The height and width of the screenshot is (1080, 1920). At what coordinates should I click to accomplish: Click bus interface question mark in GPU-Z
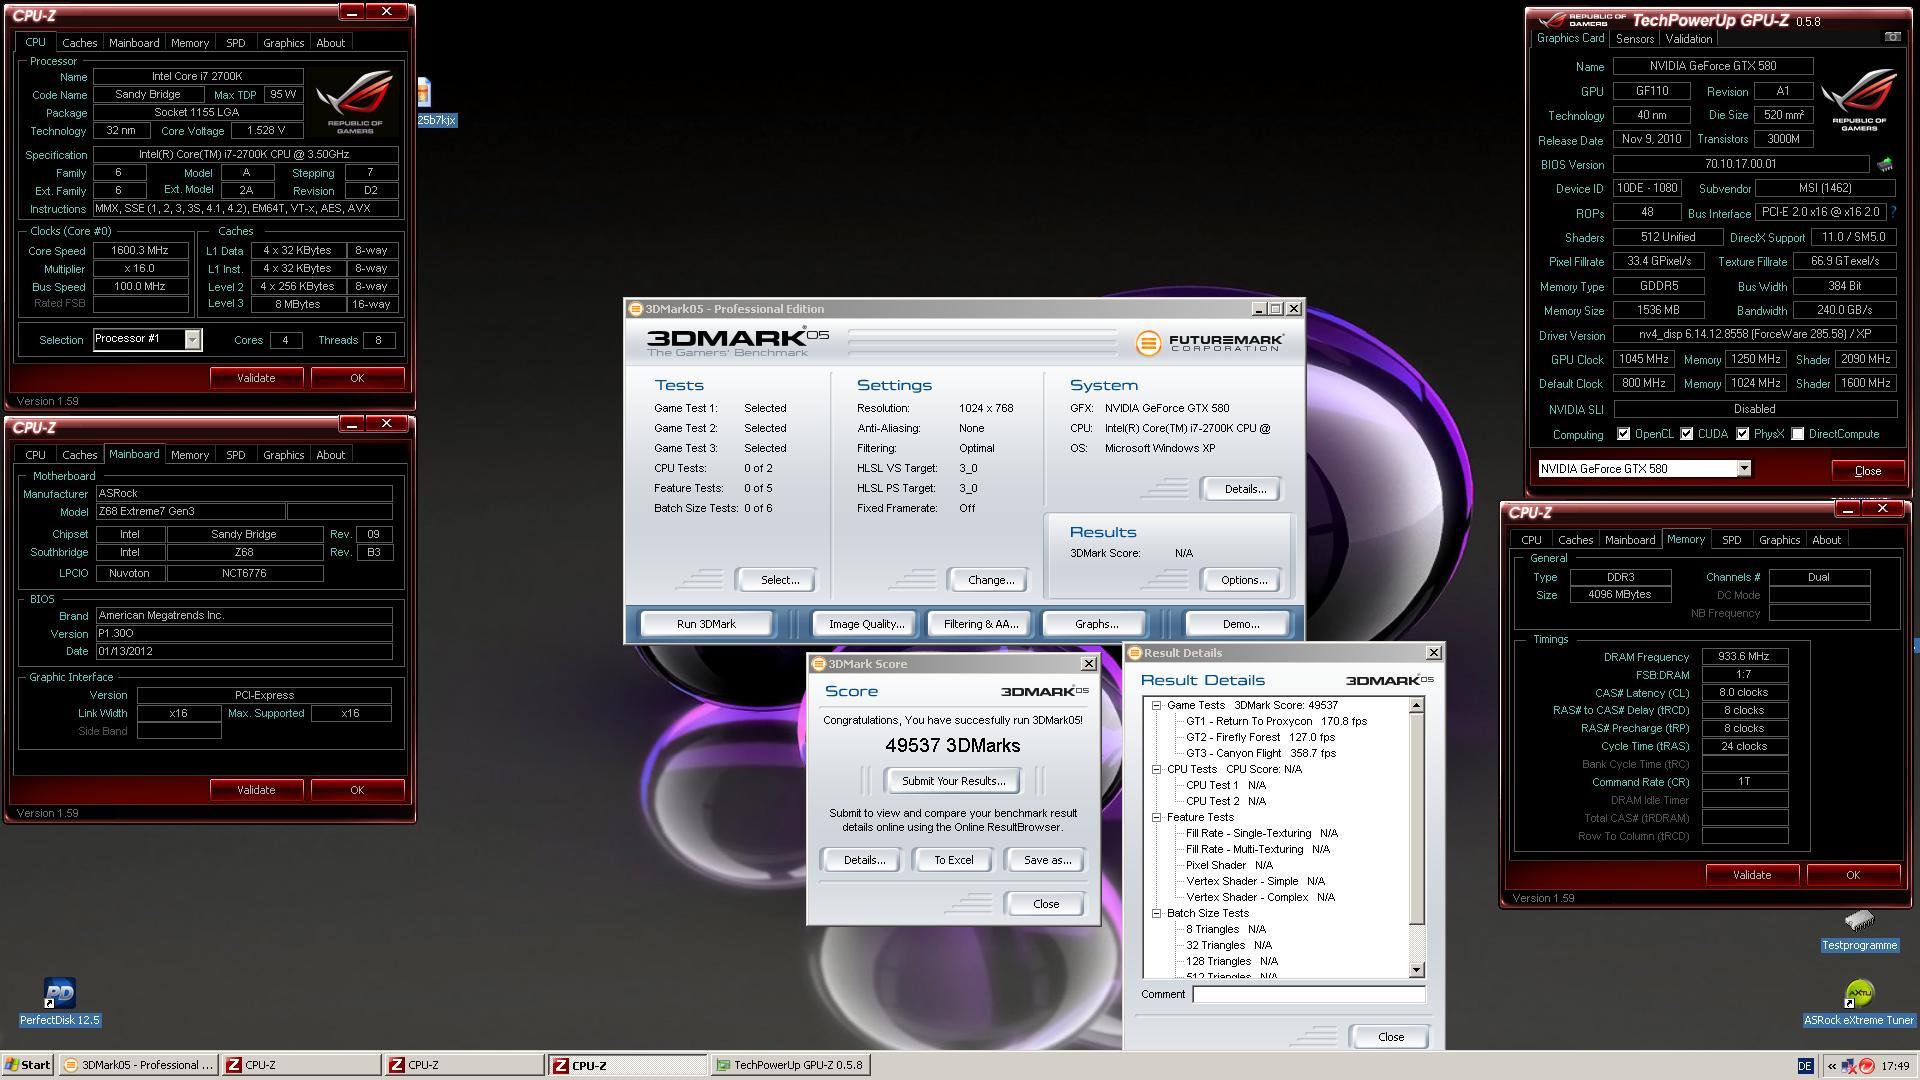coord(1893,212)
